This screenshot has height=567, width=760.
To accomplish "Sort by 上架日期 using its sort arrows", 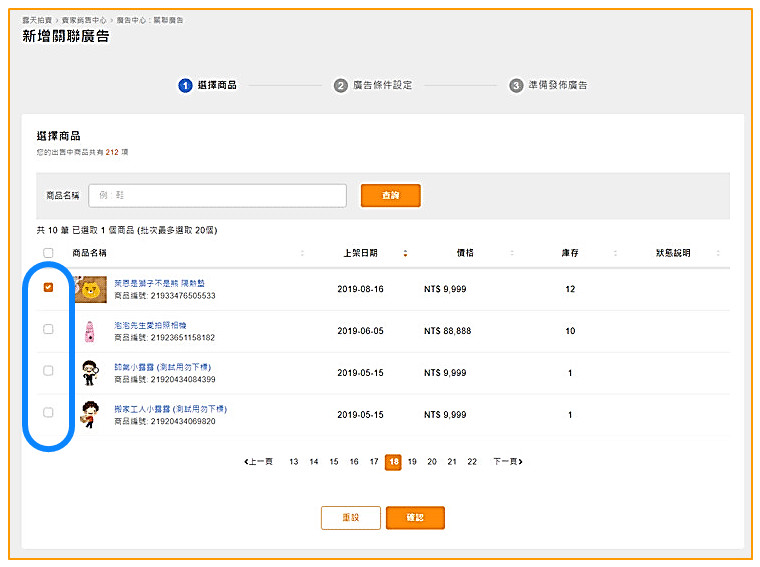I will [x=405, y=253].
